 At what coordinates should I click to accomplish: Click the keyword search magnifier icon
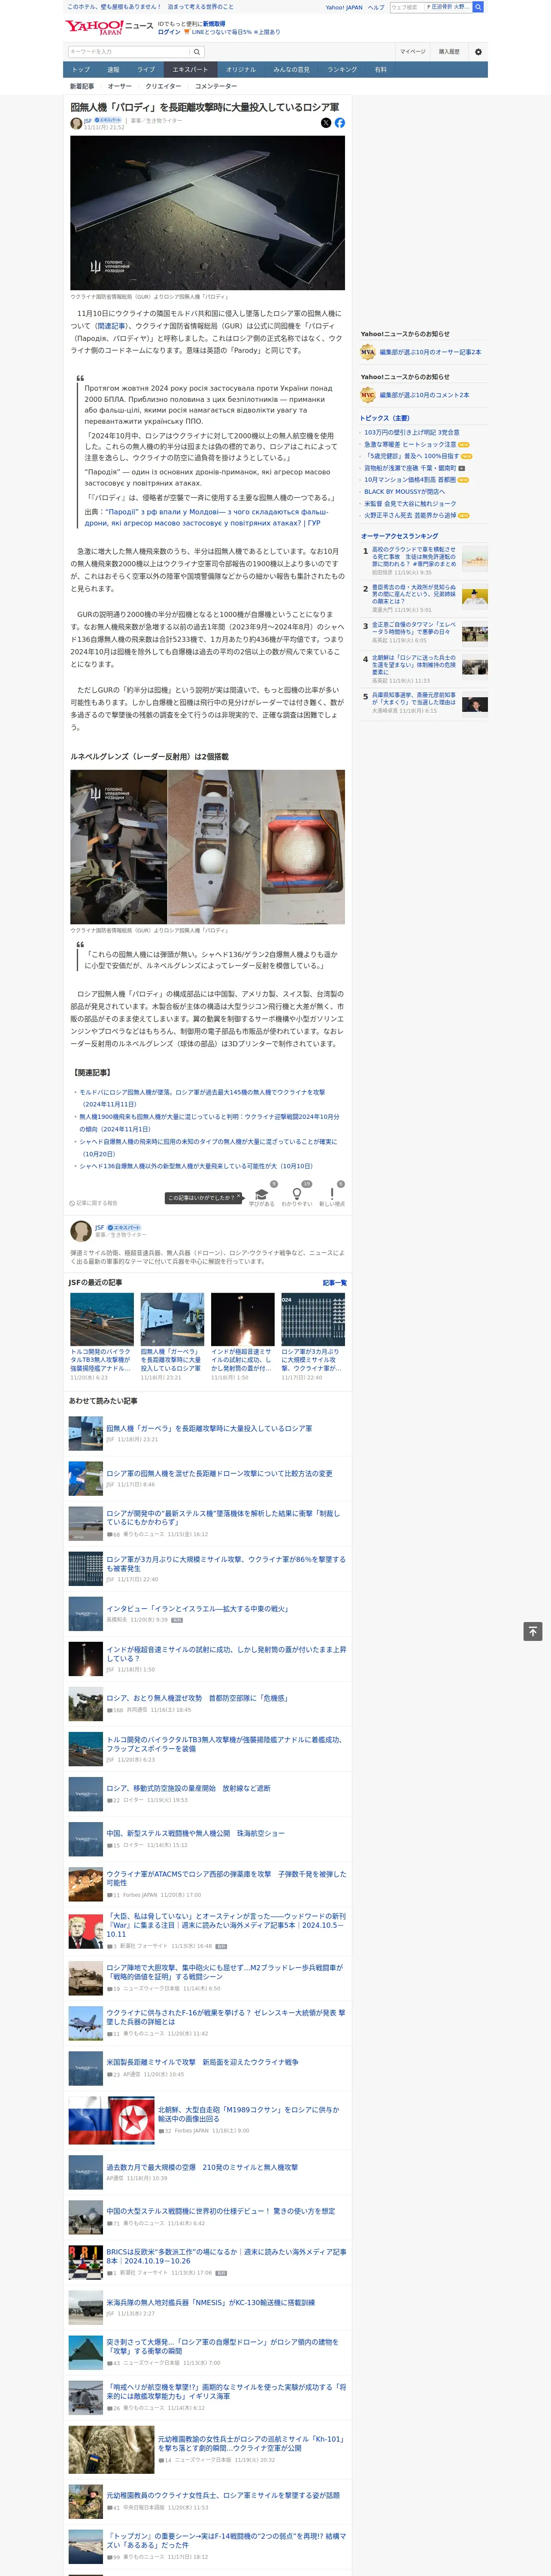(x=197, y=52)
